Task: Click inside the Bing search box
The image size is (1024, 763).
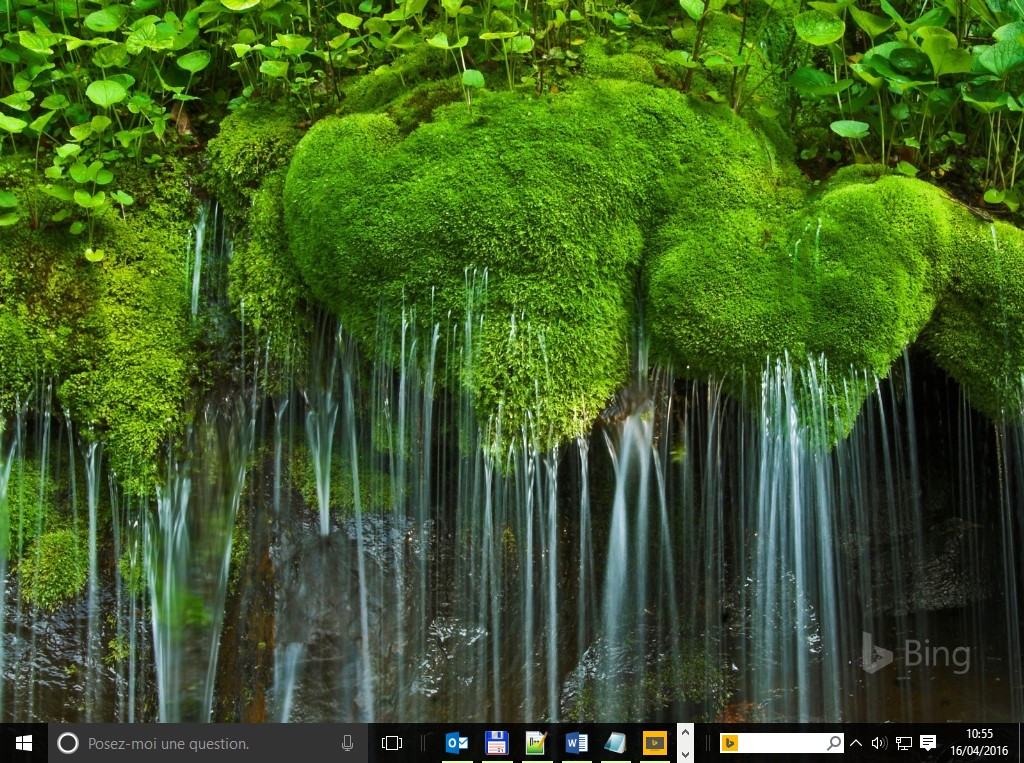Action: pos(782,743)
